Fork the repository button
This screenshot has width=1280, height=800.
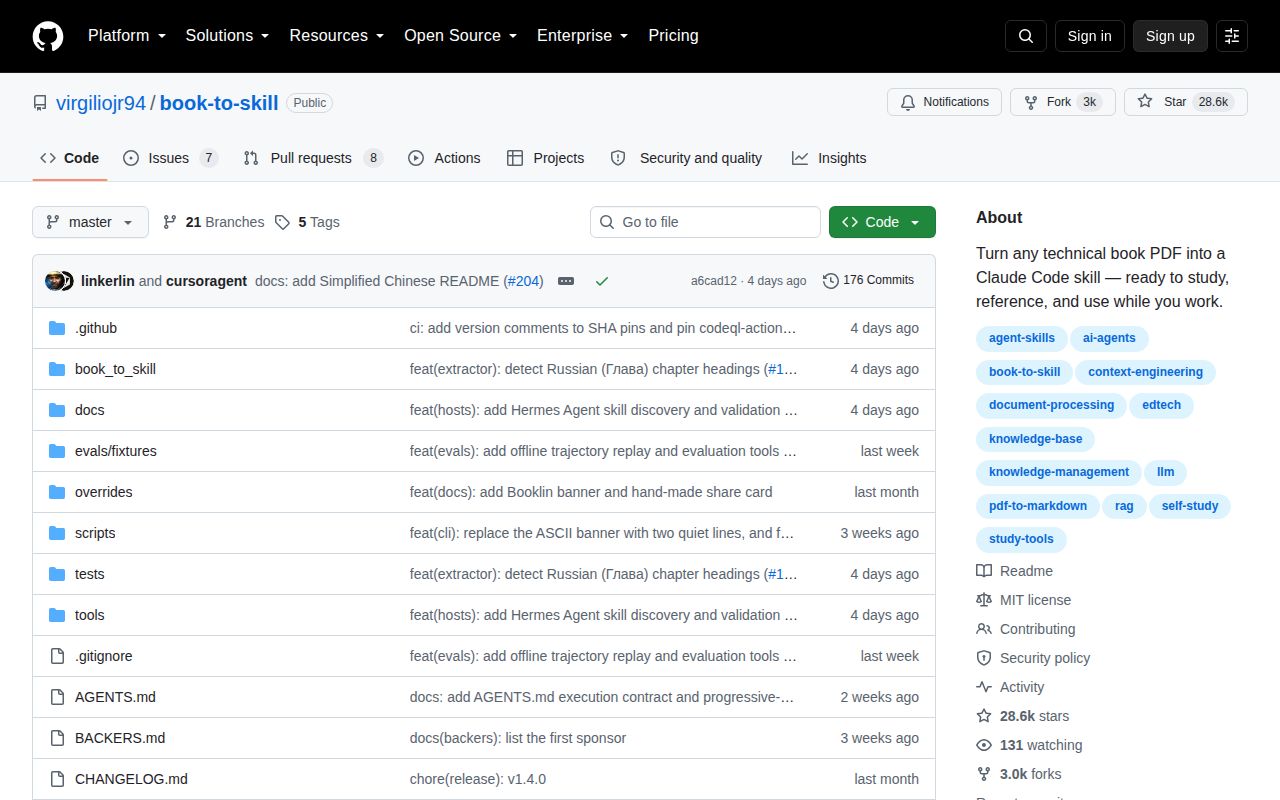pos(1062,102)
